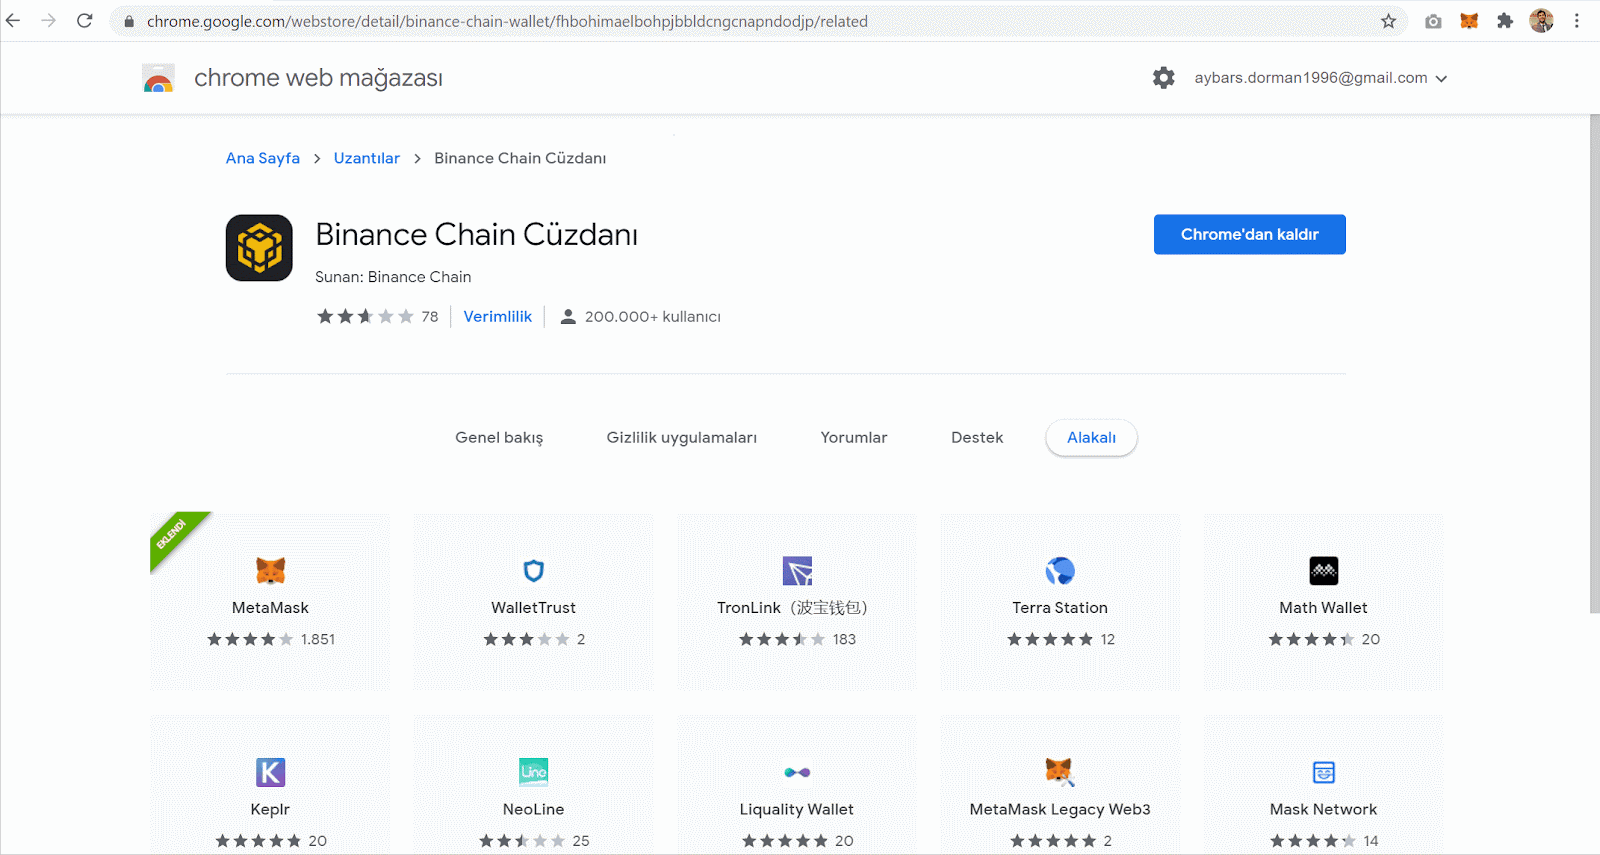Go back with the browser back arrow
1600x855 pixels.
(13, 21)
